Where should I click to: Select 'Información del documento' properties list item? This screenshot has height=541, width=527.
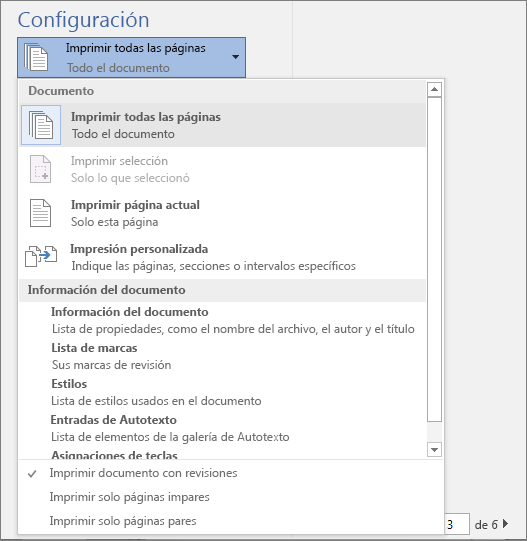(223, 320)
